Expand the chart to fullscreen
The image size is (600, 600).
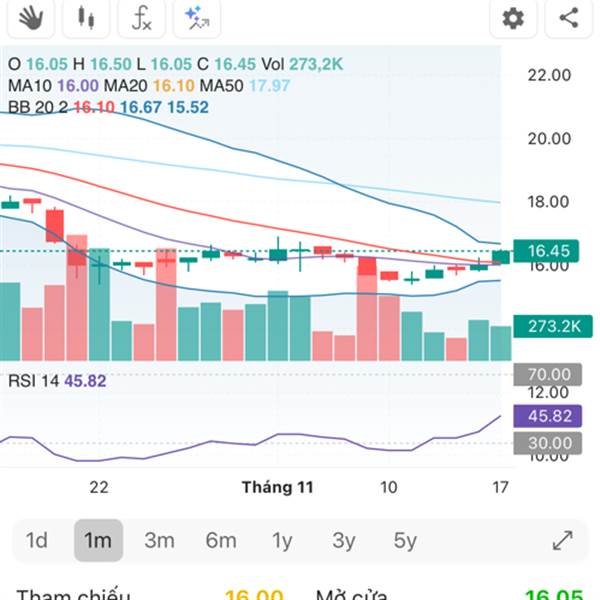pyautogui.click(x=562, y=541)
